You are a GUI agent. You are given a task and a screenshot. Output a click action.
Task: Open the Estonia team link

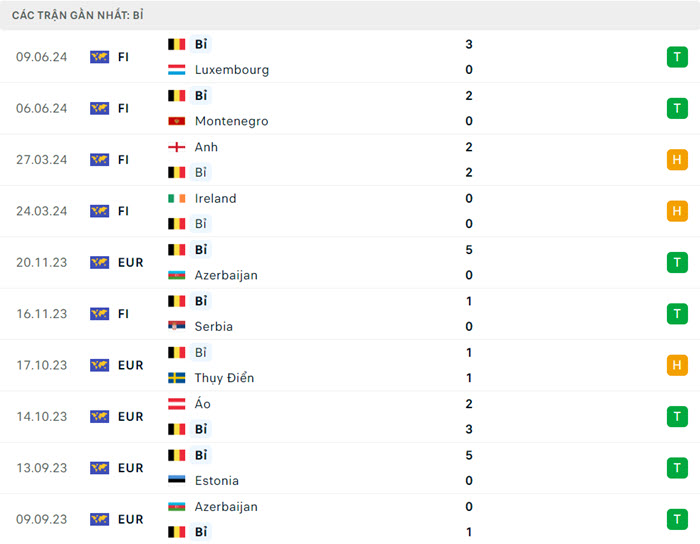216,480
